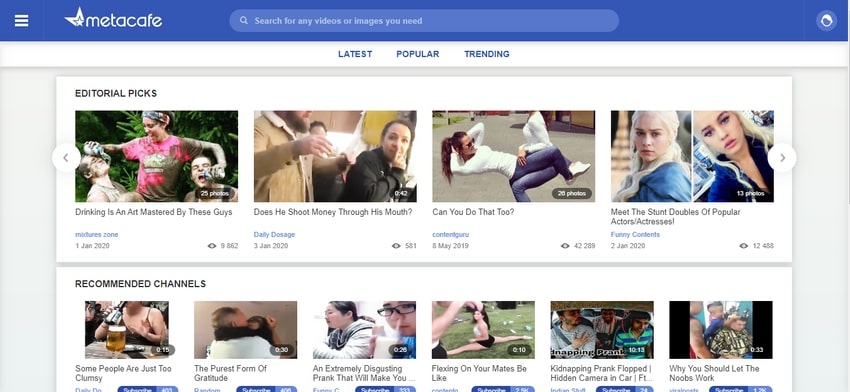
Task: Click the date text '1 Jan 2020'
Action: [92, 246]
